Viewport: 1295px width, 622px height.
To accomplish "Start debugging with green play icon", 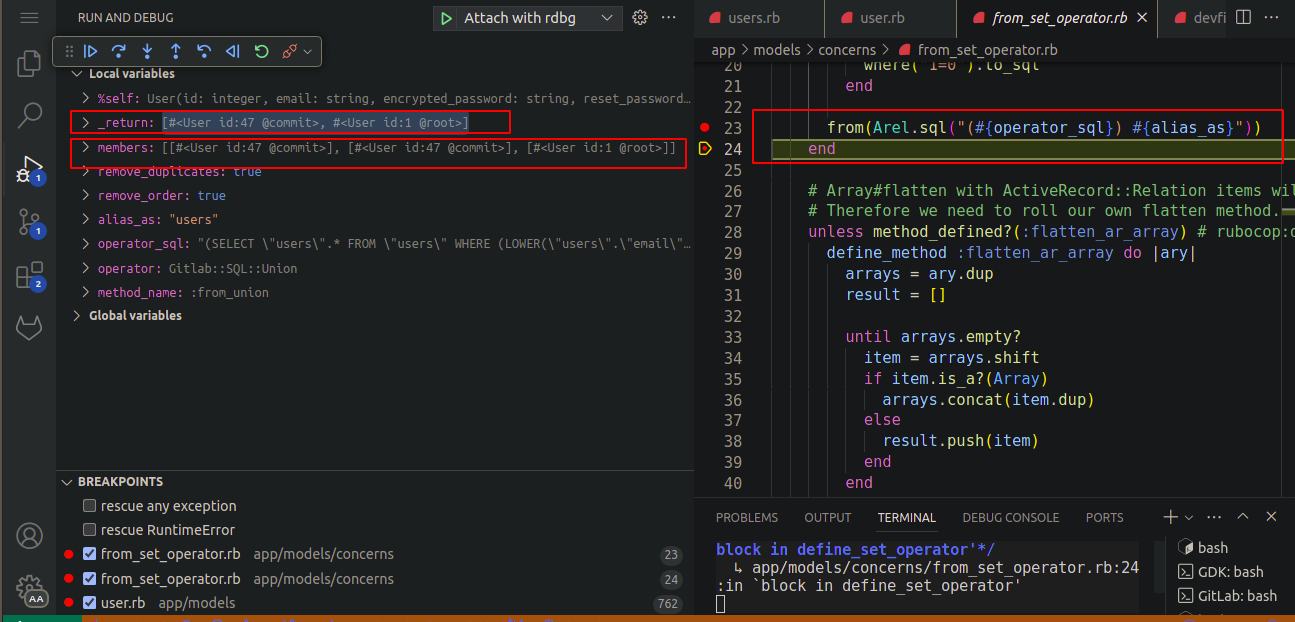I will point(446,18).
